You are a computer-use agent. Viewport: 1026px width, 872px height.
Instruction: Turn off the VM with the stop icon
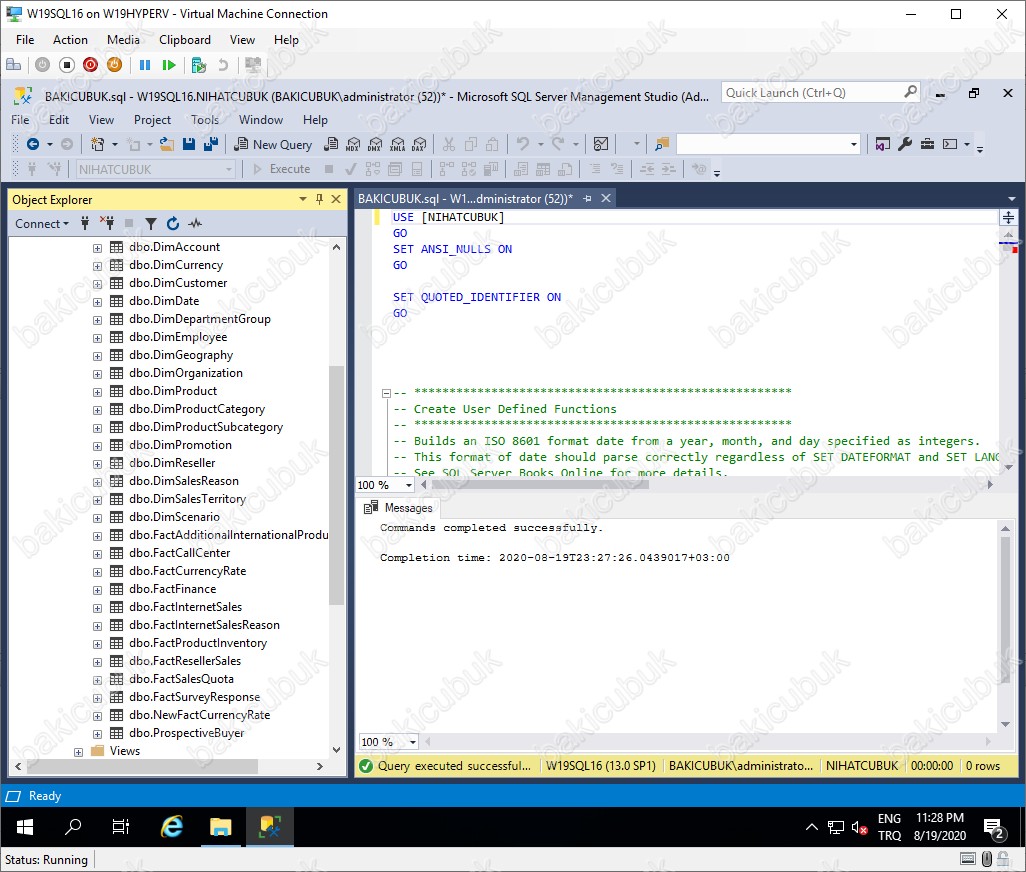66,65
